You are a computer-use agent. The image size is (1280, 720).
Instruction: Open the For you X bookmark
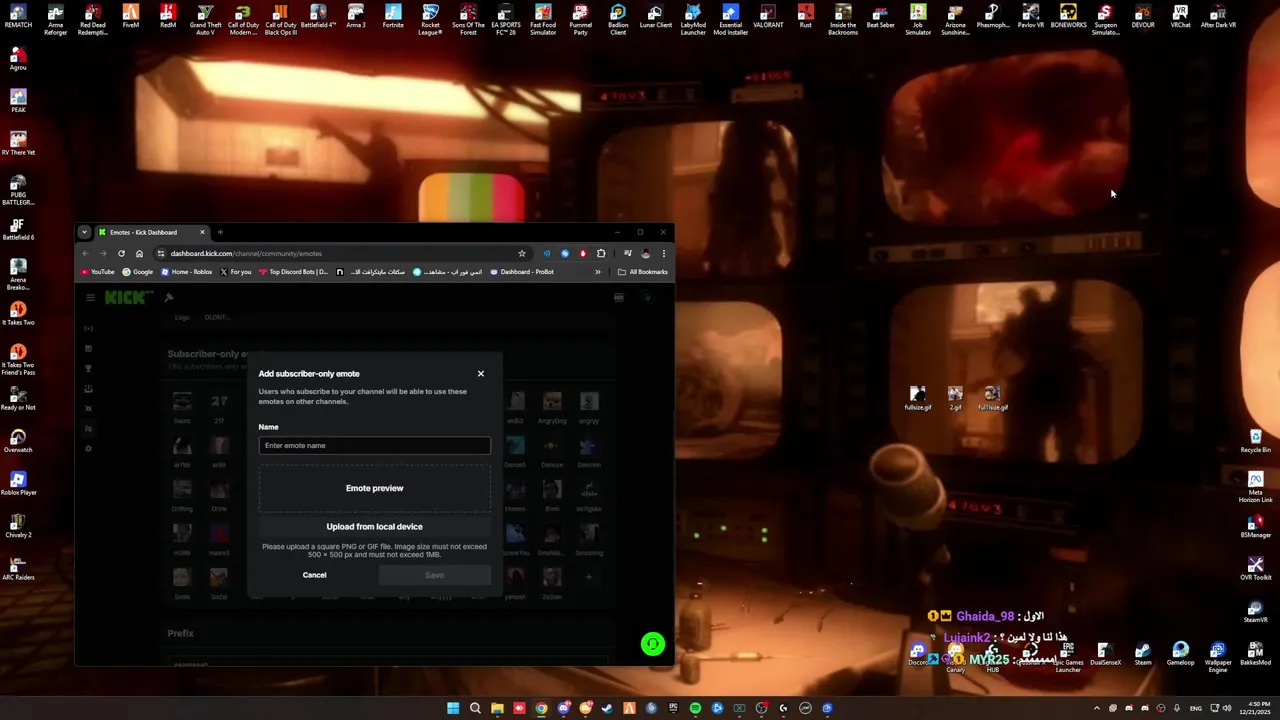click(x=235, y=272)
